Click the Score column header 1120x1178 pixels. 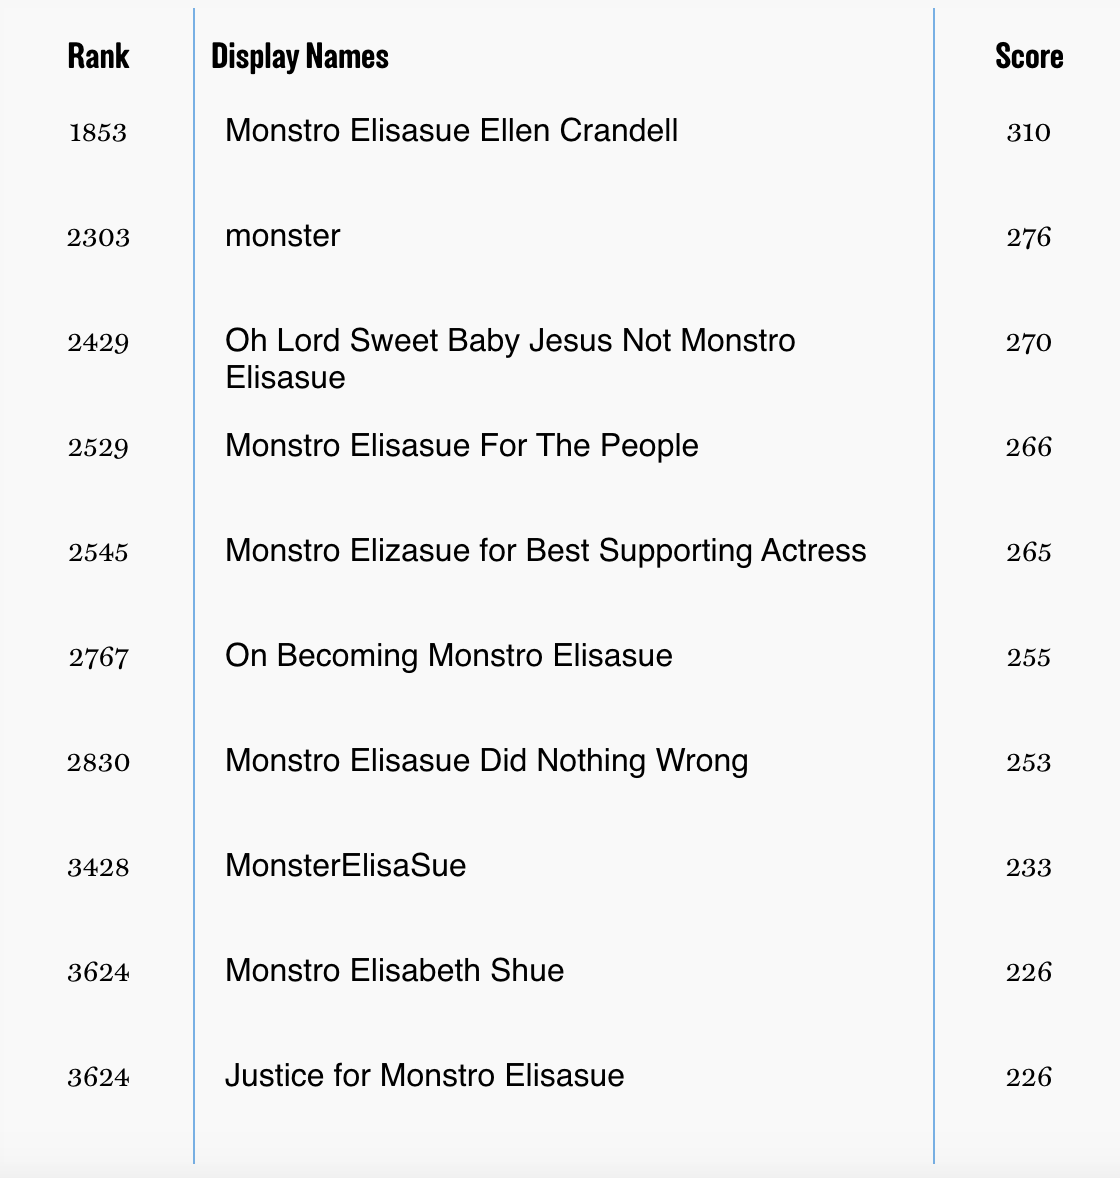coord(1029,56)
